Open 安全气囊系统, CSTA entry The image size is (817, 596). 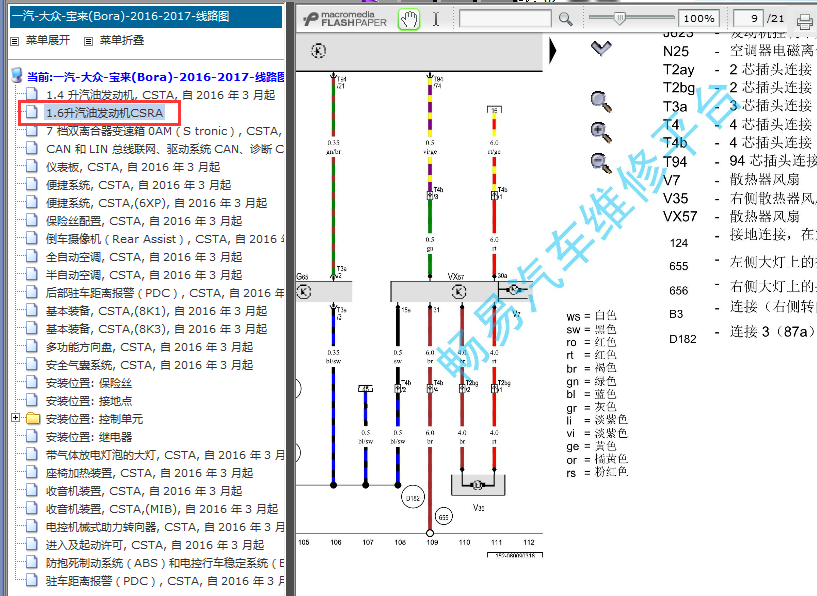(x=150, y=365)
